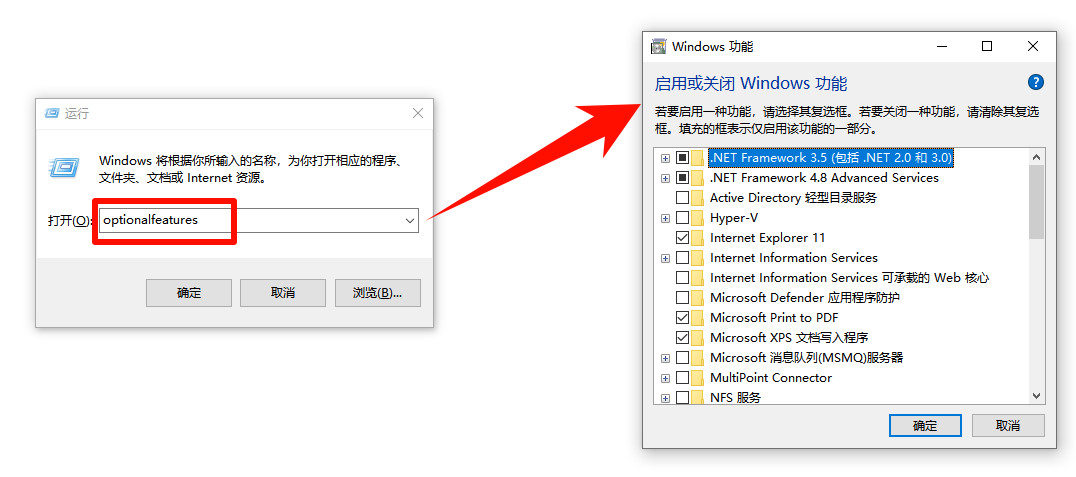Click the scroll down arrow in feature list
This screenshot has width=1076, height=477.
coord(1036,396)
